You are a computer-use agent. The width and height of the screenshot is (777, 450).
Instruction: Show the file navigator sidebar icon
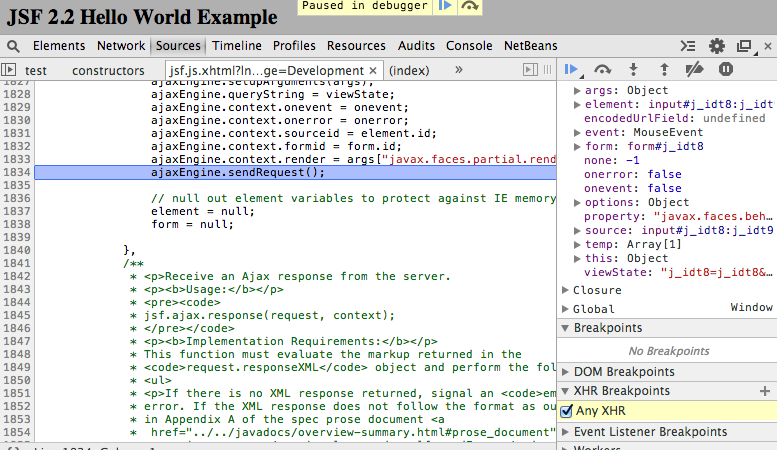click(9, 70)
